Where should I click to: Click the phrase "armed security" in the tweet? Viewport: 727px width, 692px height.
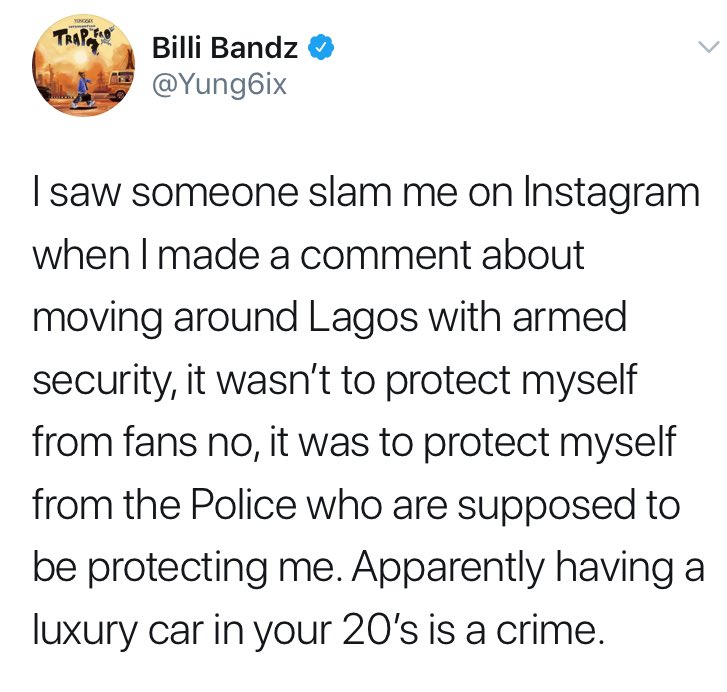click(570, 317)
